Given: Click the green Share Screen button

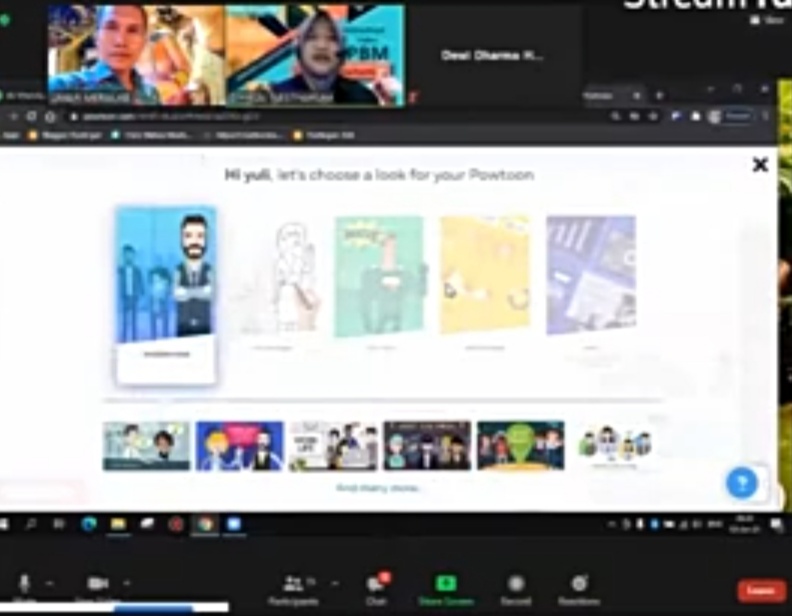Looking at the screenshot, I should pos(446,590).
